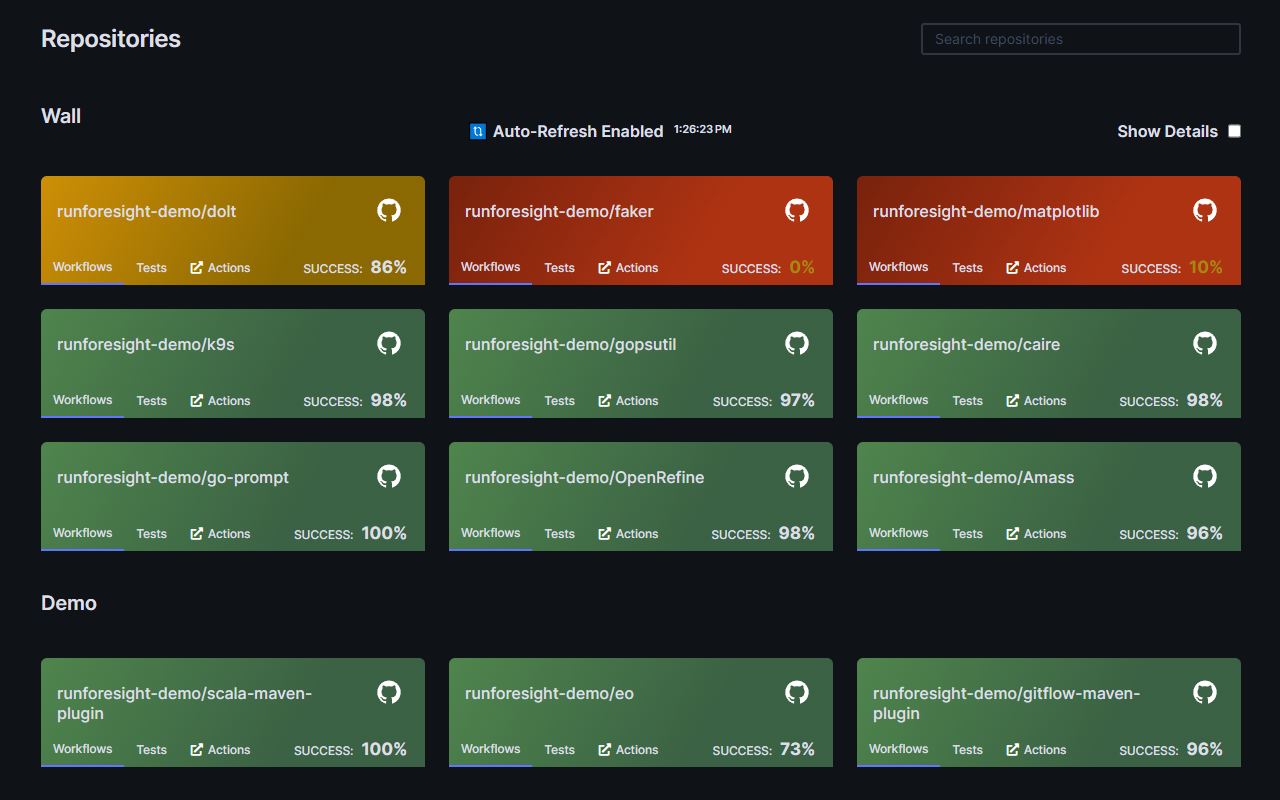Click the external-link icon beside Actions on dolt

196,267
